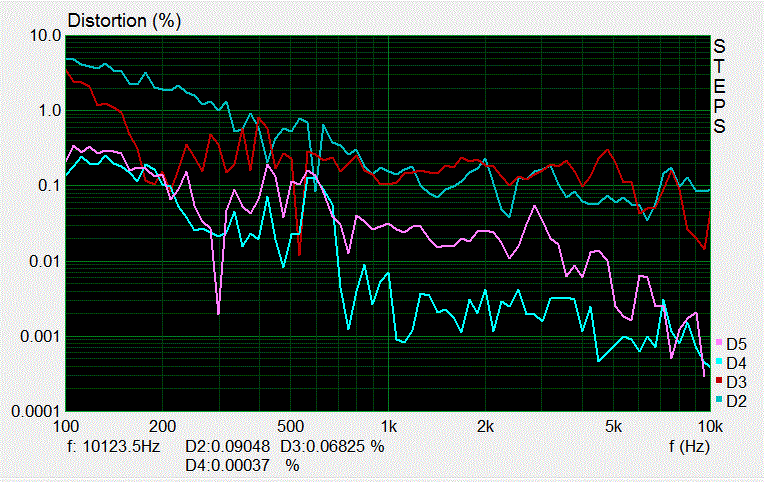Viewport: 764px width, 482px height.
Task: Click the 1k frequency tick label
Action: tap(388, 427)
